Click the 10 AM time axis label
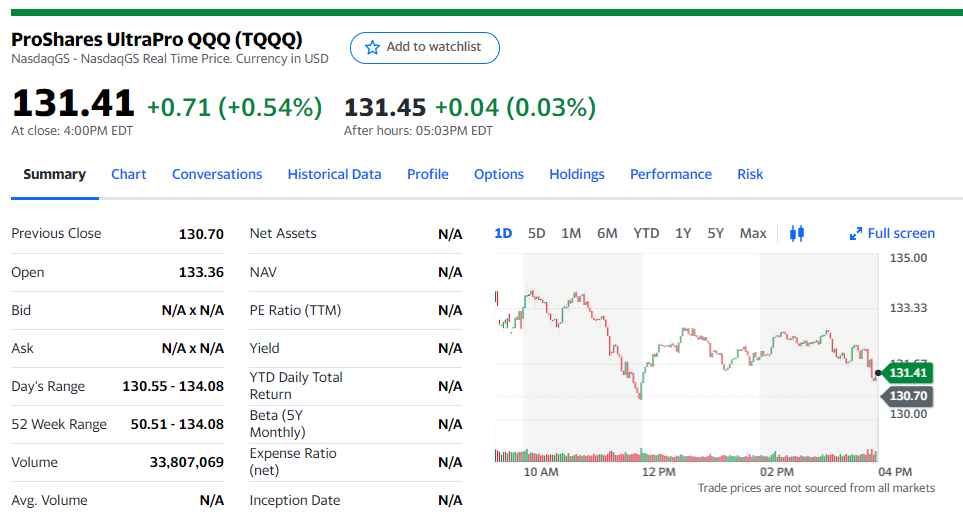 point(541,472)
